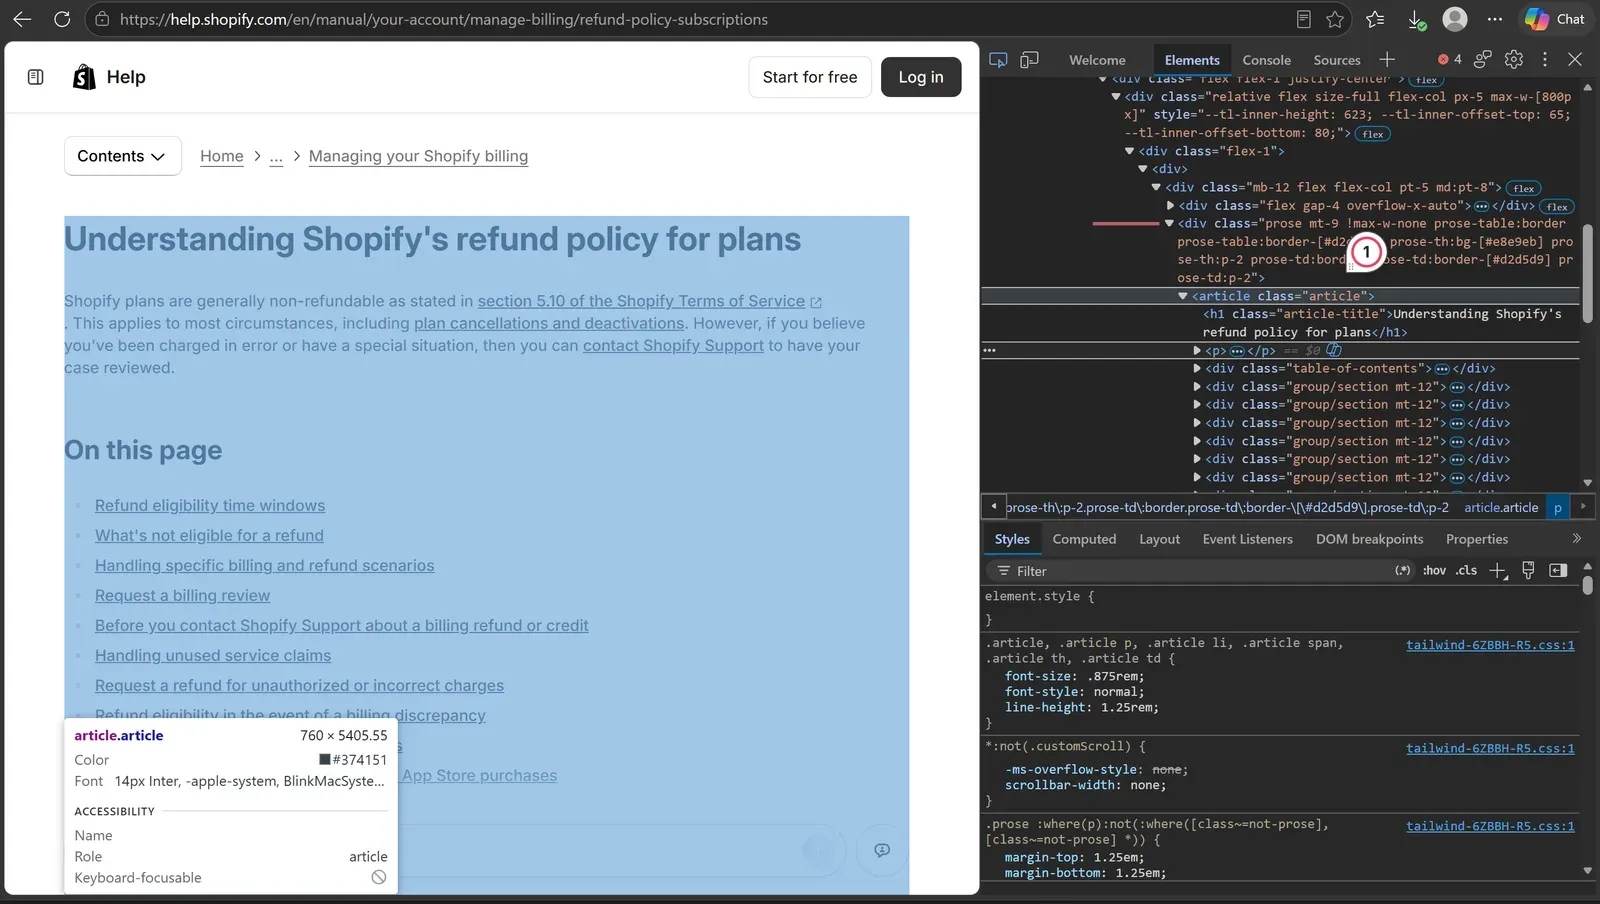Click the #374151 color swatch in tooltip
The height and width of the screenshot is (904, 1600).
pos(324,760)
